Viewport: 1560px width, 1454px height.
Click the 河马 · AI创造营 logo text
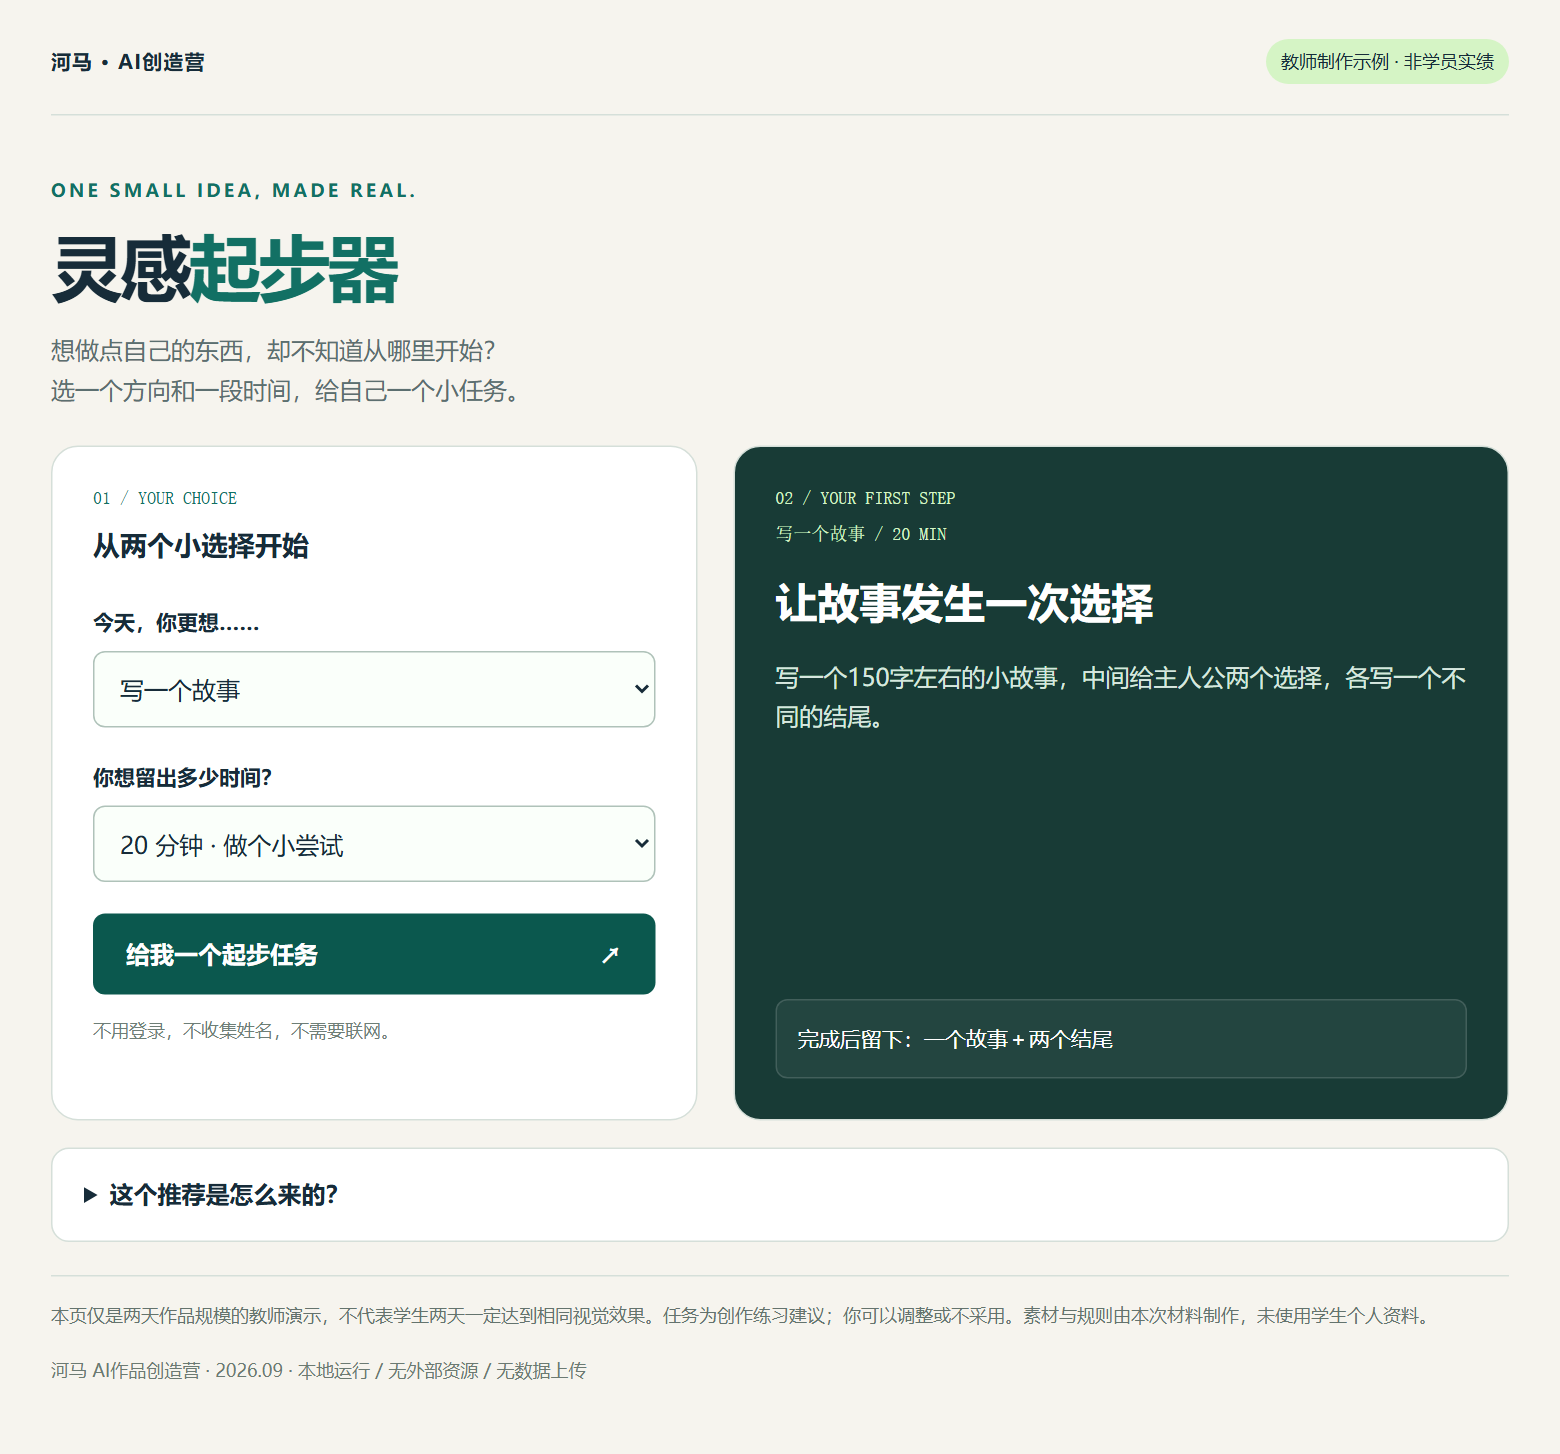tap(128, 62)
